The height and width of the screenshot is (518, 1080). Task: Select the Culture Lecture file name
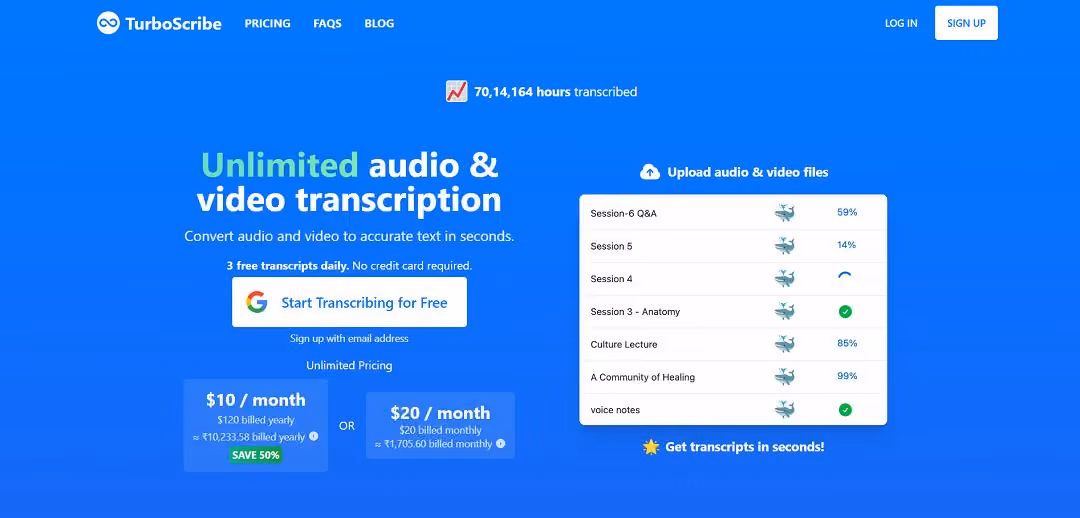click(x=623, y=344)
